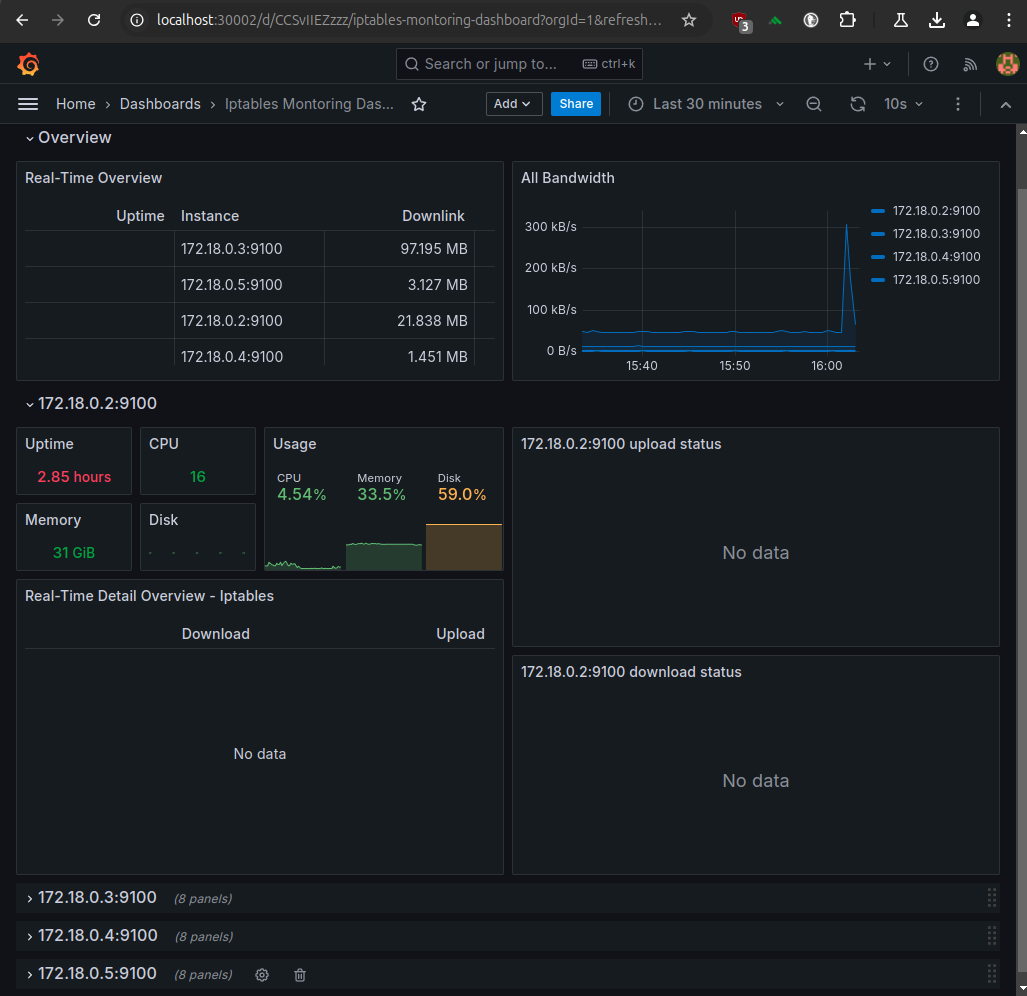Image resolution: width=1027 pixels, height=996 pixels.
Task: Sort by Upload column header
Action: click(x=460, y=634)
